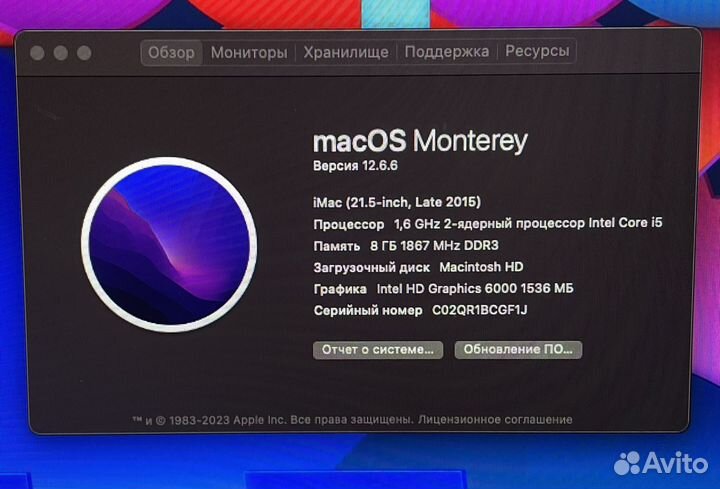Viewport: 720px width, 489px height.
Task: Click the Отчет о системе... button
Action: click(x=377, y=349)
